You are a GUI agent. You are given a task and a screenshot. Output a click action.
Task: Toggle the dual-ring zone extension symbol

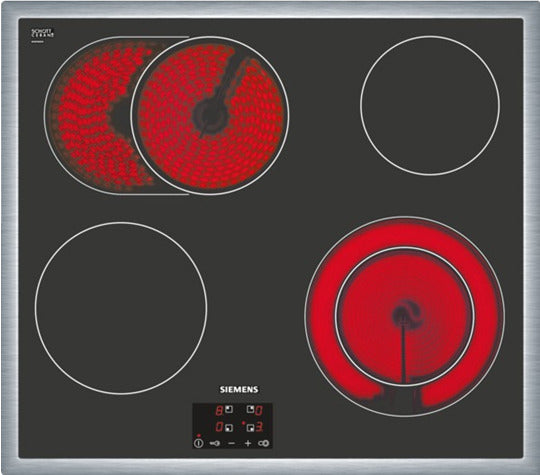click(x=264, y=443)
